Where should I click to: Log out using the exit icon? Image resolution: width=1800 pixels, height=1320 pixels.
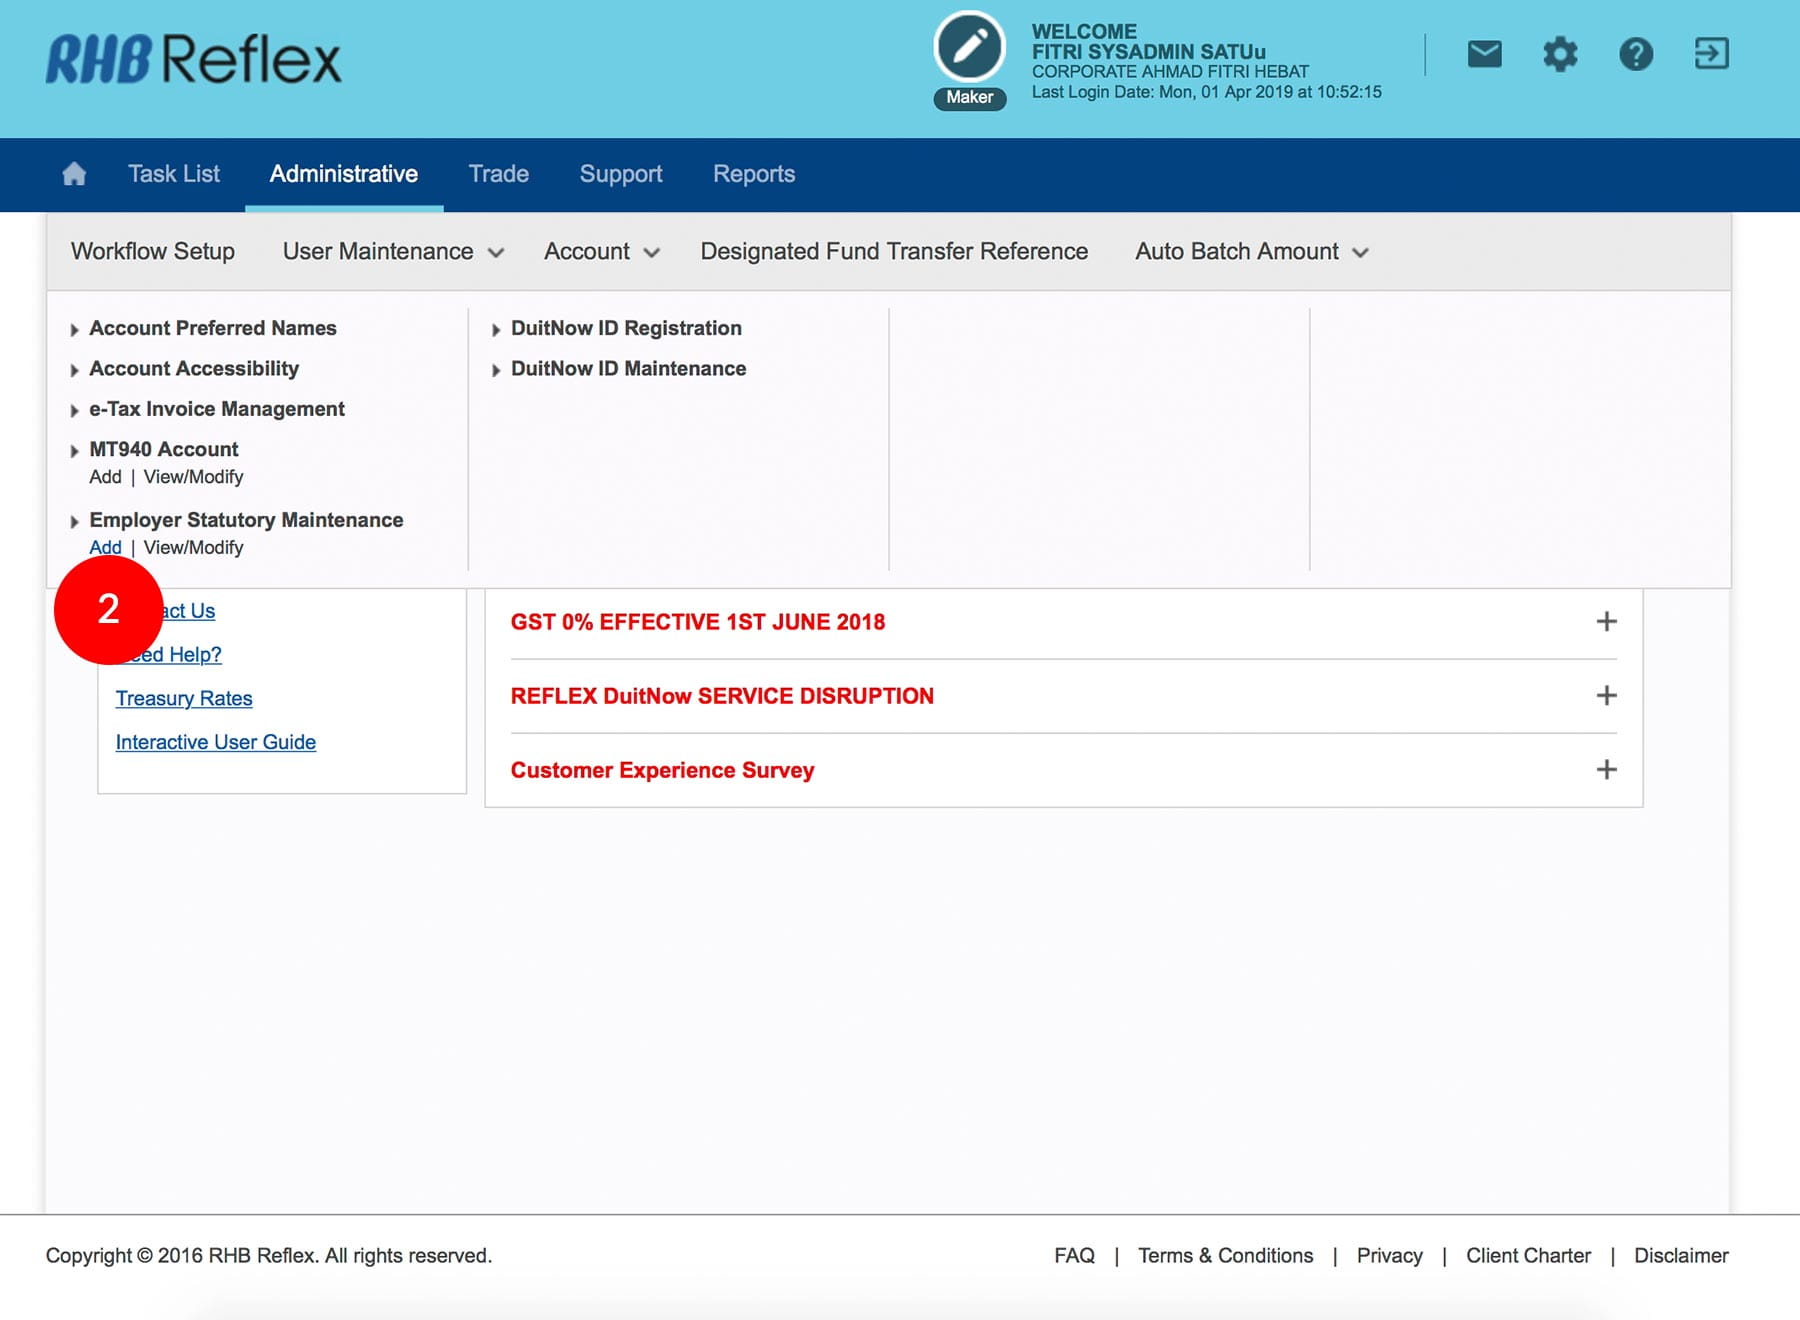point(1711,54)
